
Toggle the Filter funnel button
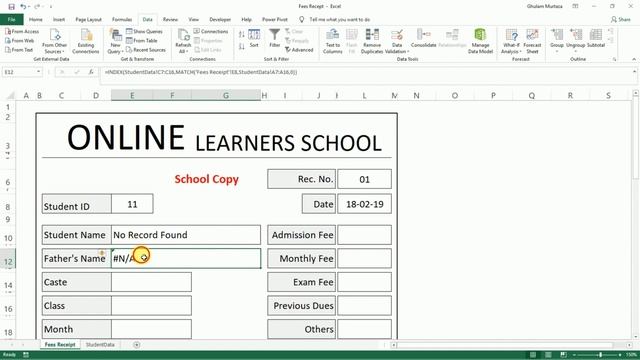pos(275,38)
